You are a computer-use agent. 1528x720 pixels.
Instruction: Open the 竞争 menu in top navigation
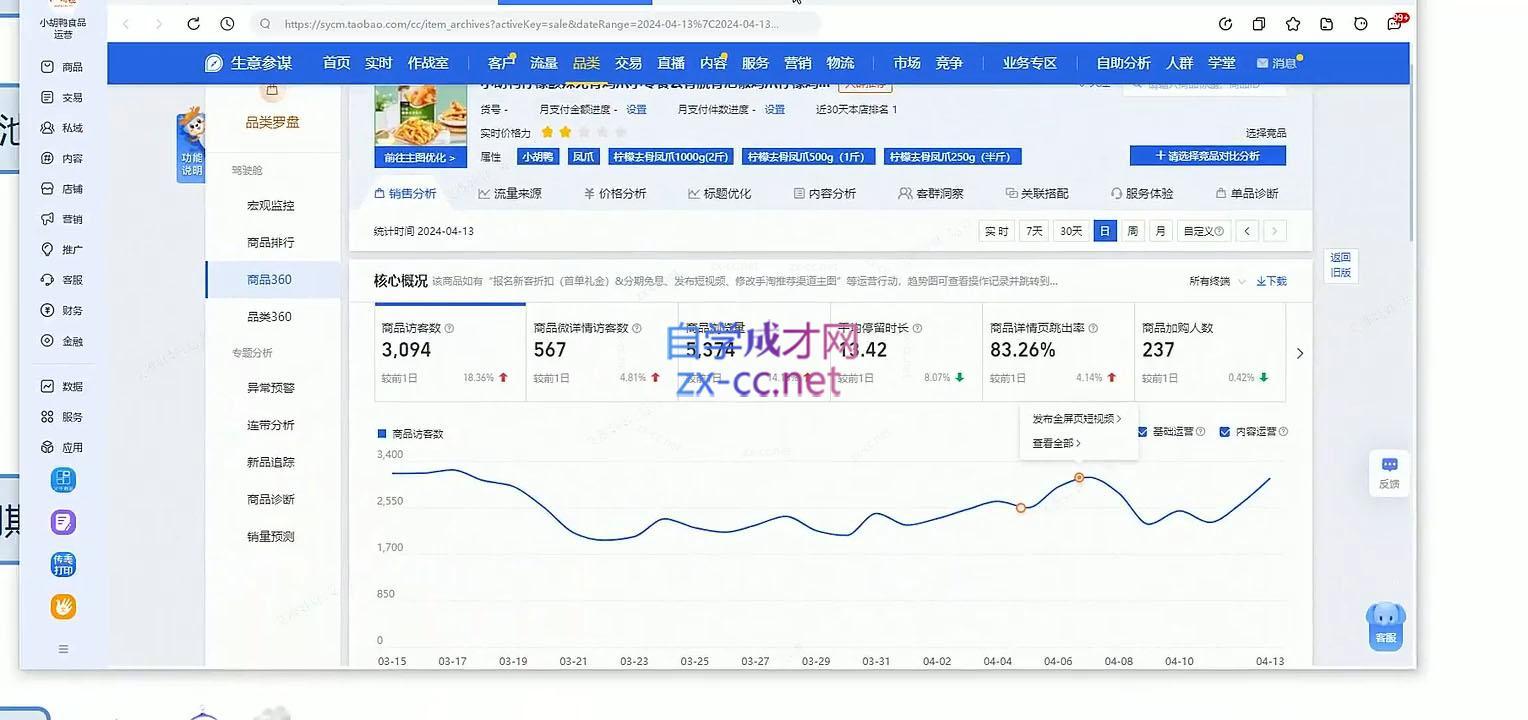[x=948, y=62]
